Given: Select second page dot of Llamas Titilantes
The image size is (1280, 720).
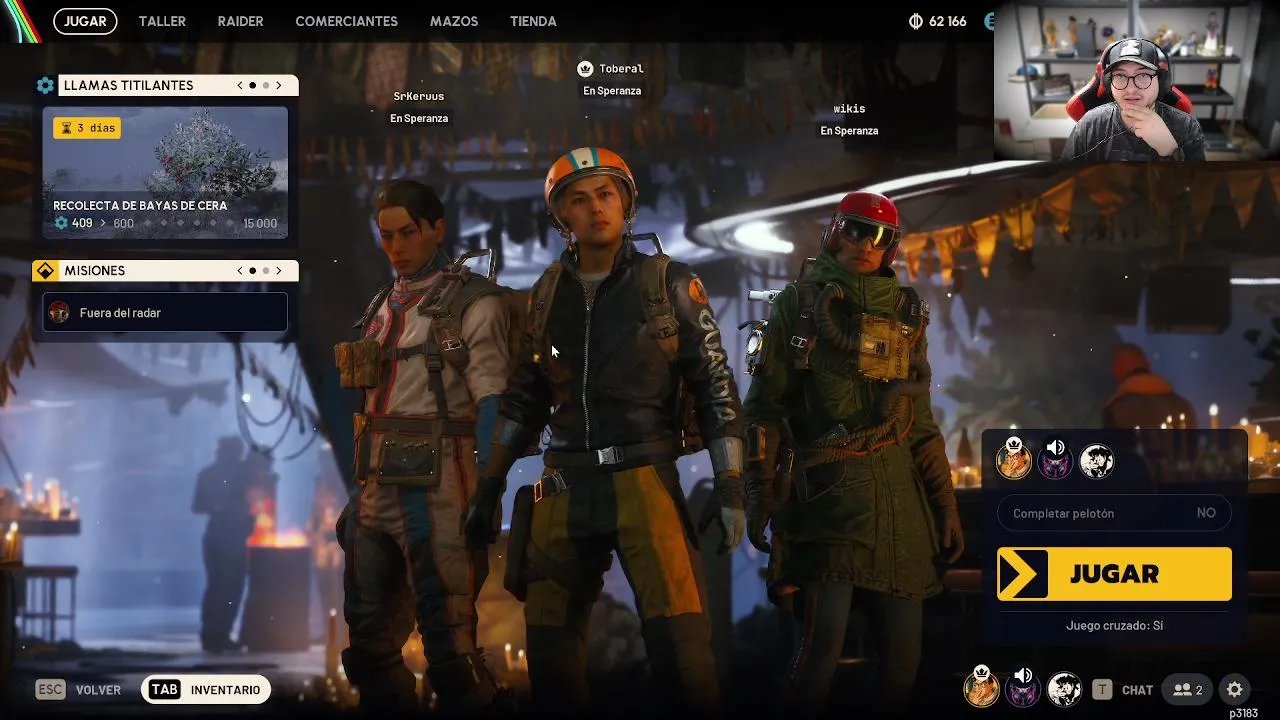Looking at the screenshot, I should 266,86.
